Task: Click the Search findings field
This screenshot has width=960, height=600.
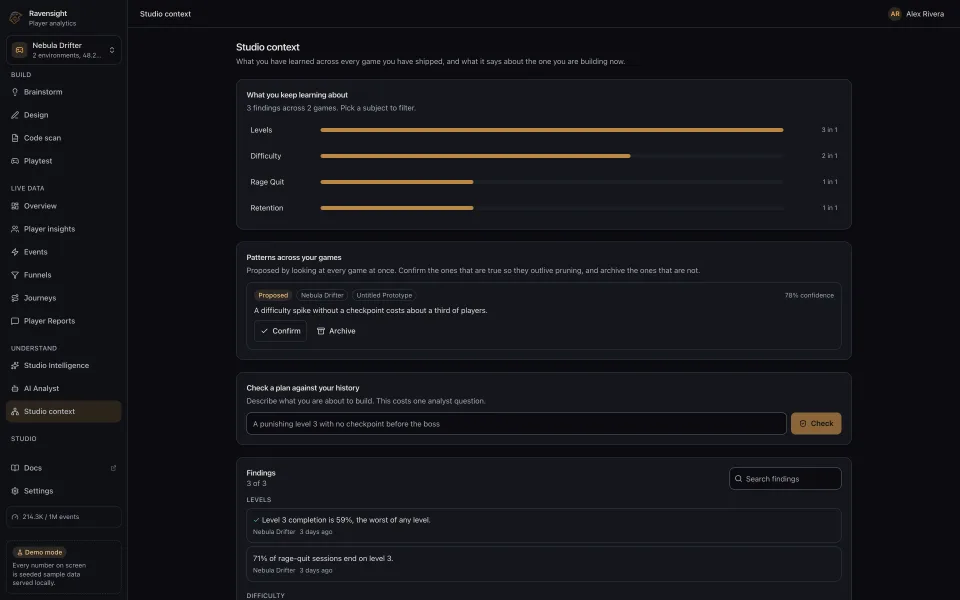Action: (x=785, y=479)
